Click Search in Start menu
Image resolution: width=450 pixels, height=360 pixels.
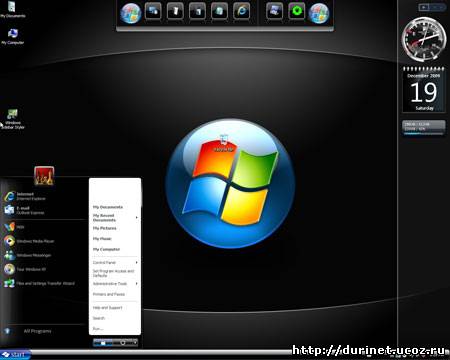coord(99,318)
